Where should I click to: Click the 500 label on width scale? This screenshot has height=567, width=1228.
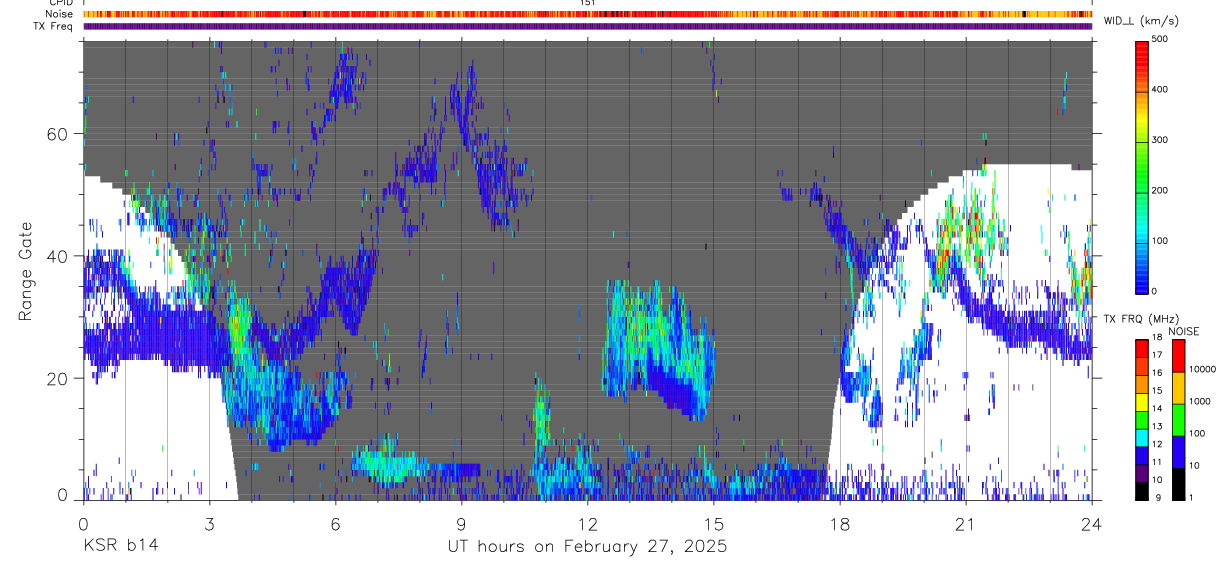(1161, 39)
